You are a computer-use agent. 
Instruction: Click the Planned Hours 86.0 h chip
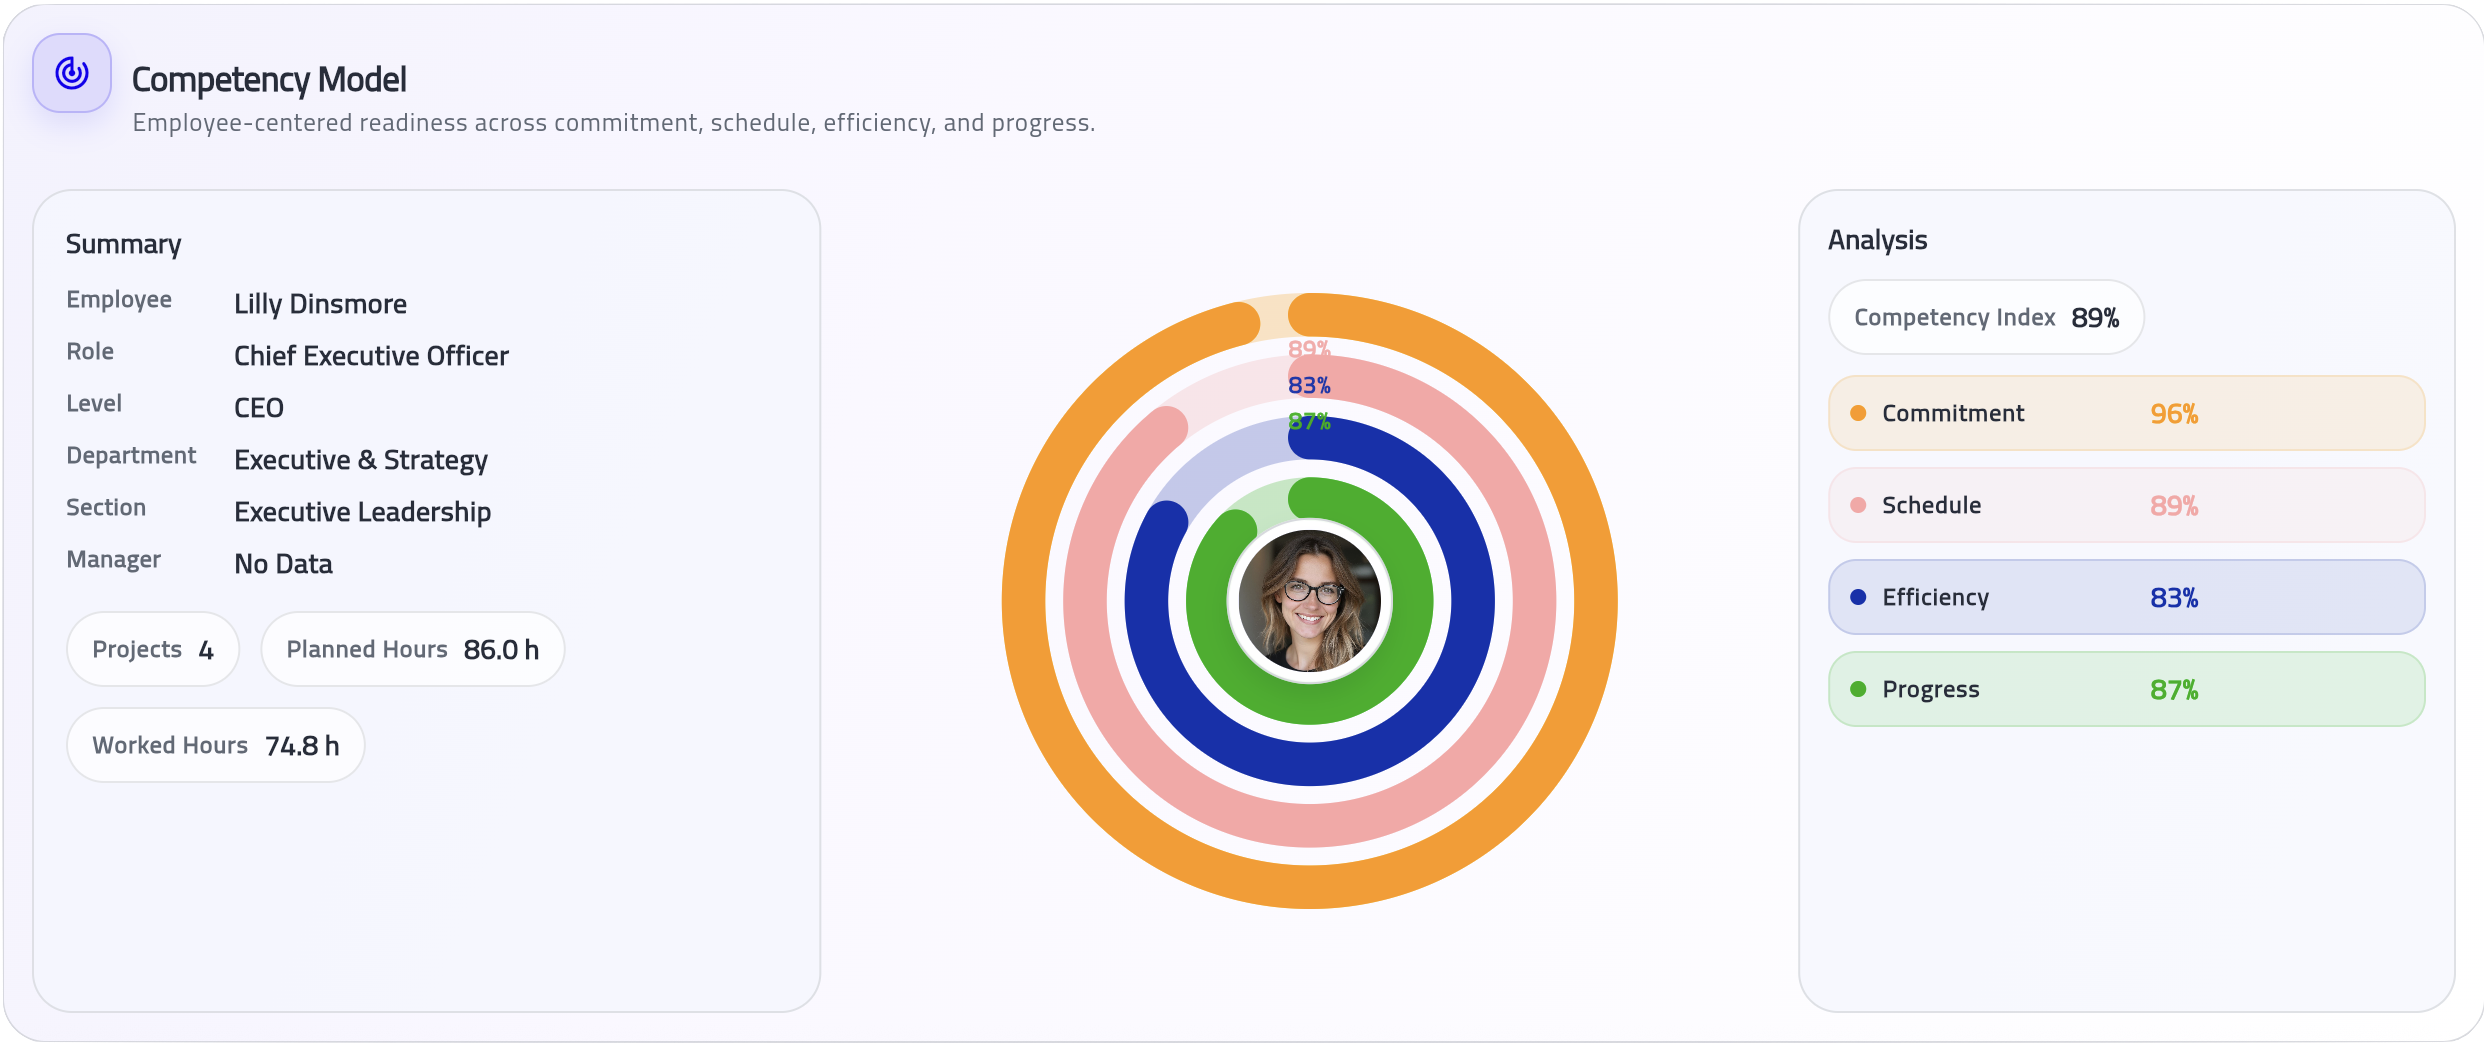point(412,649)
